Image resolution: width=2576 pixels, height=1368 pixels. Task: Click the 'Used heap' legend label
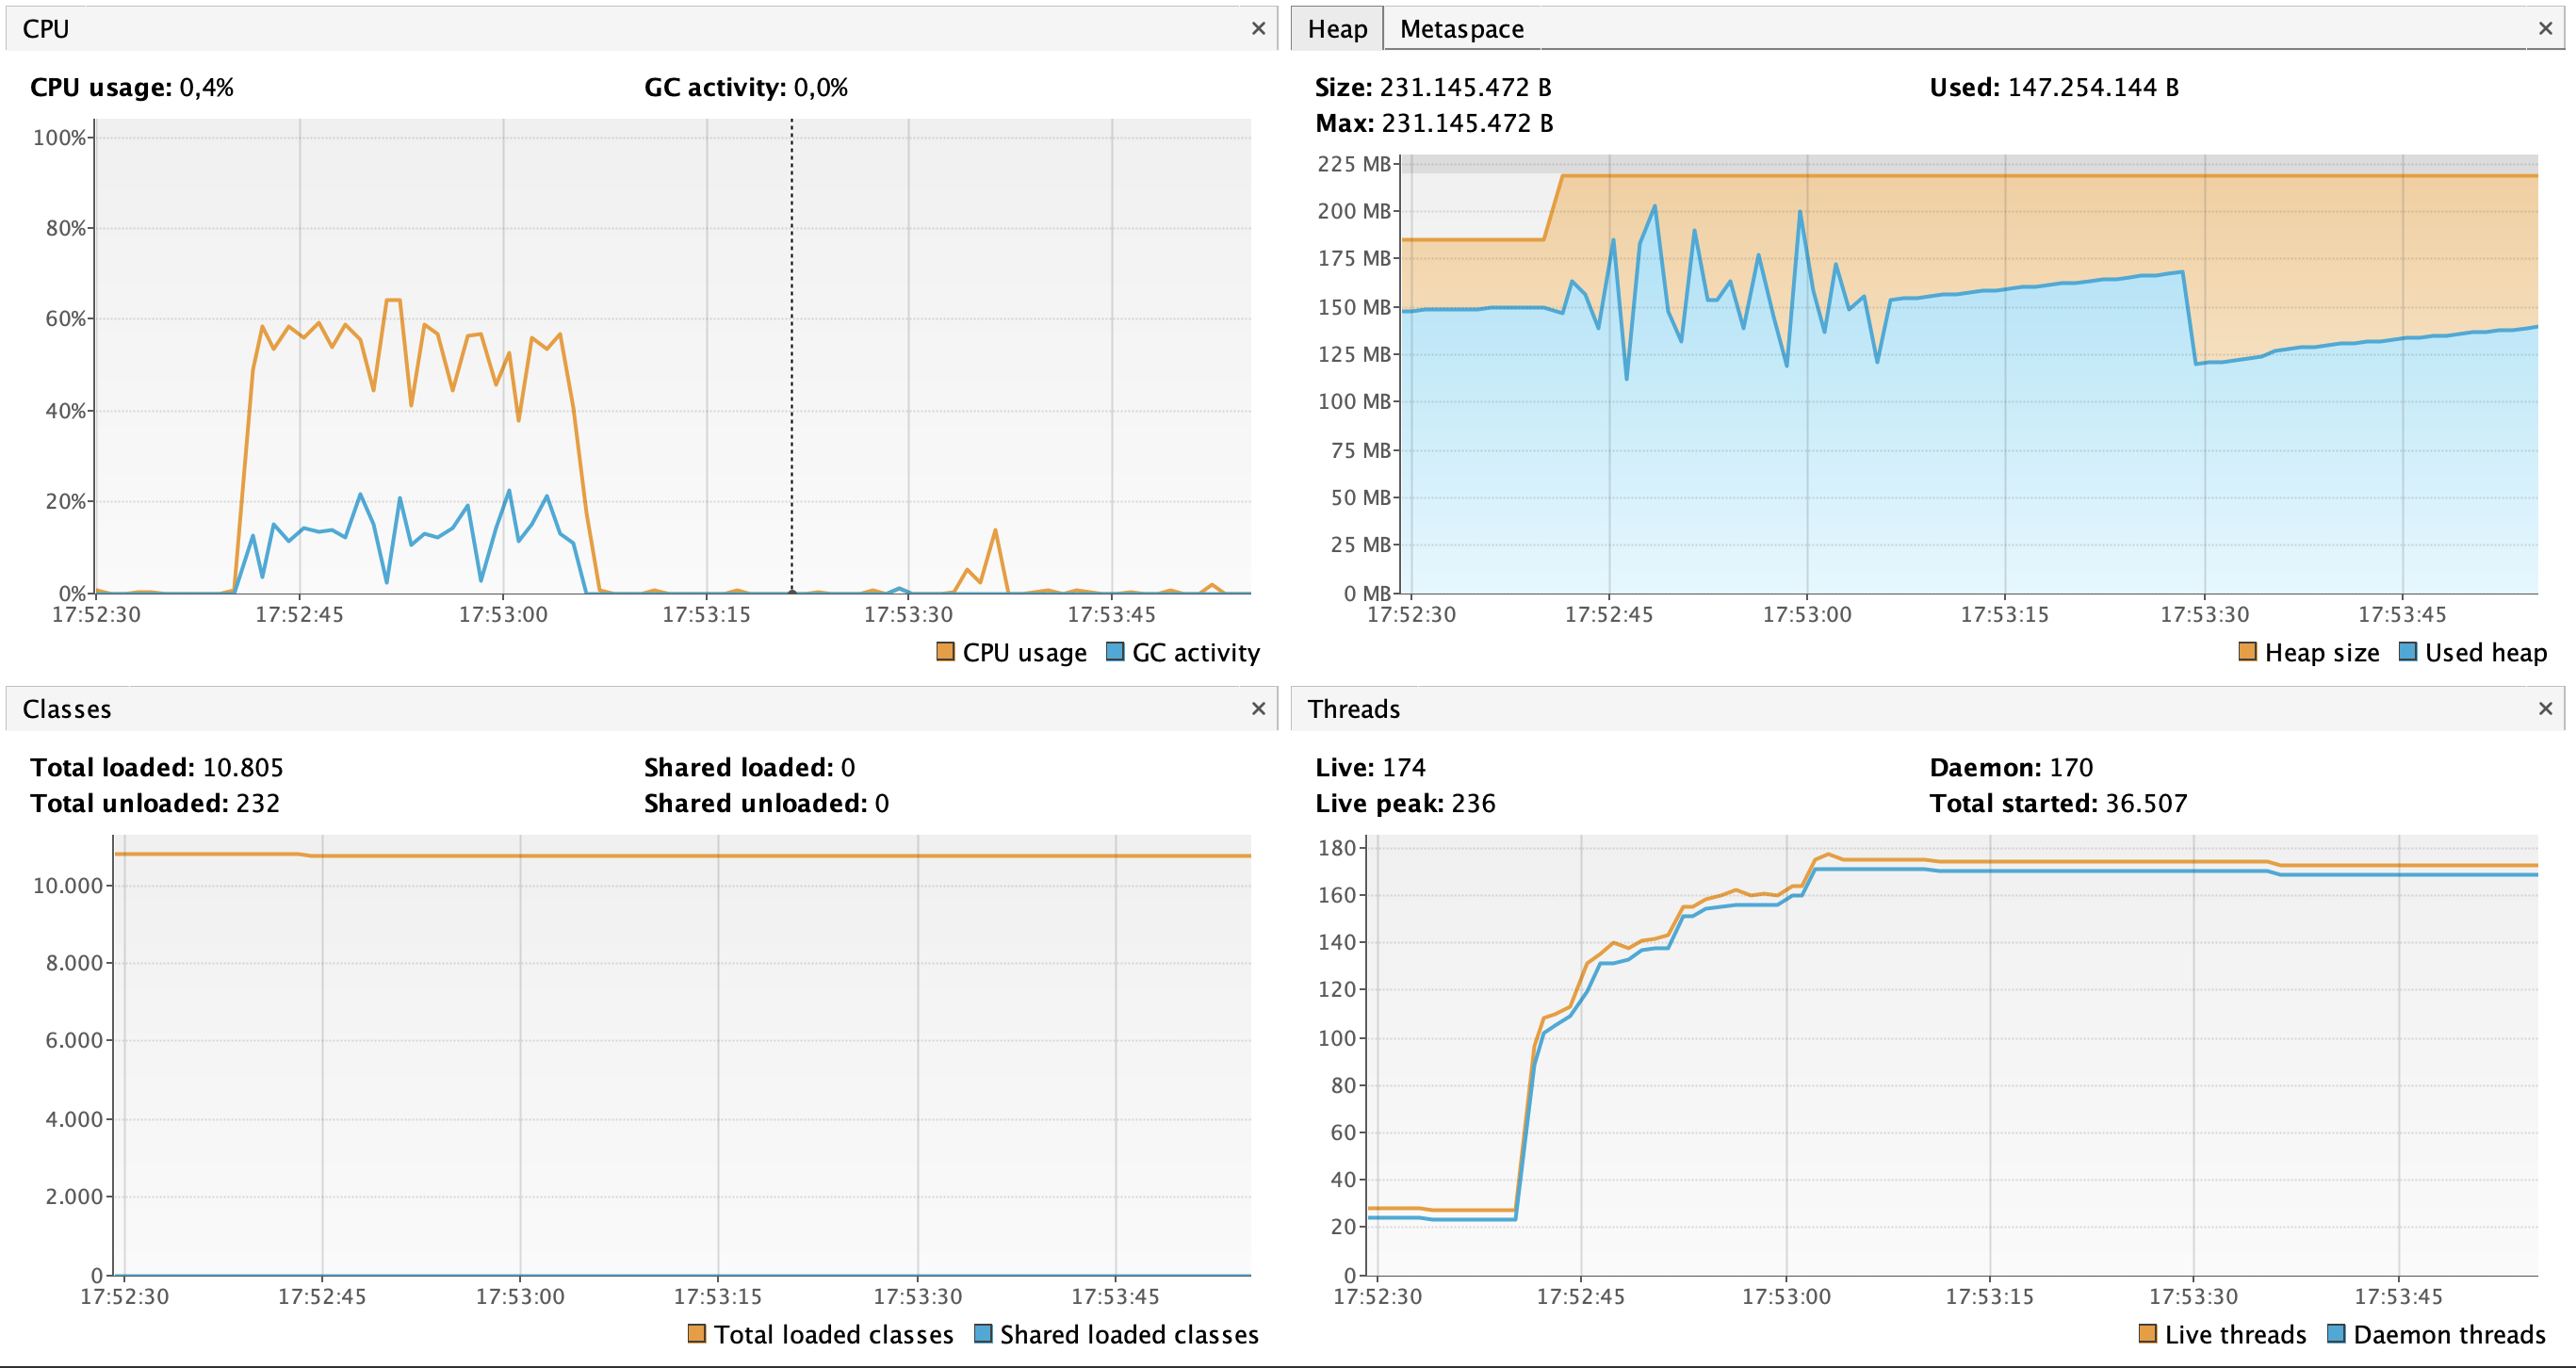[x=2486, y=653]
